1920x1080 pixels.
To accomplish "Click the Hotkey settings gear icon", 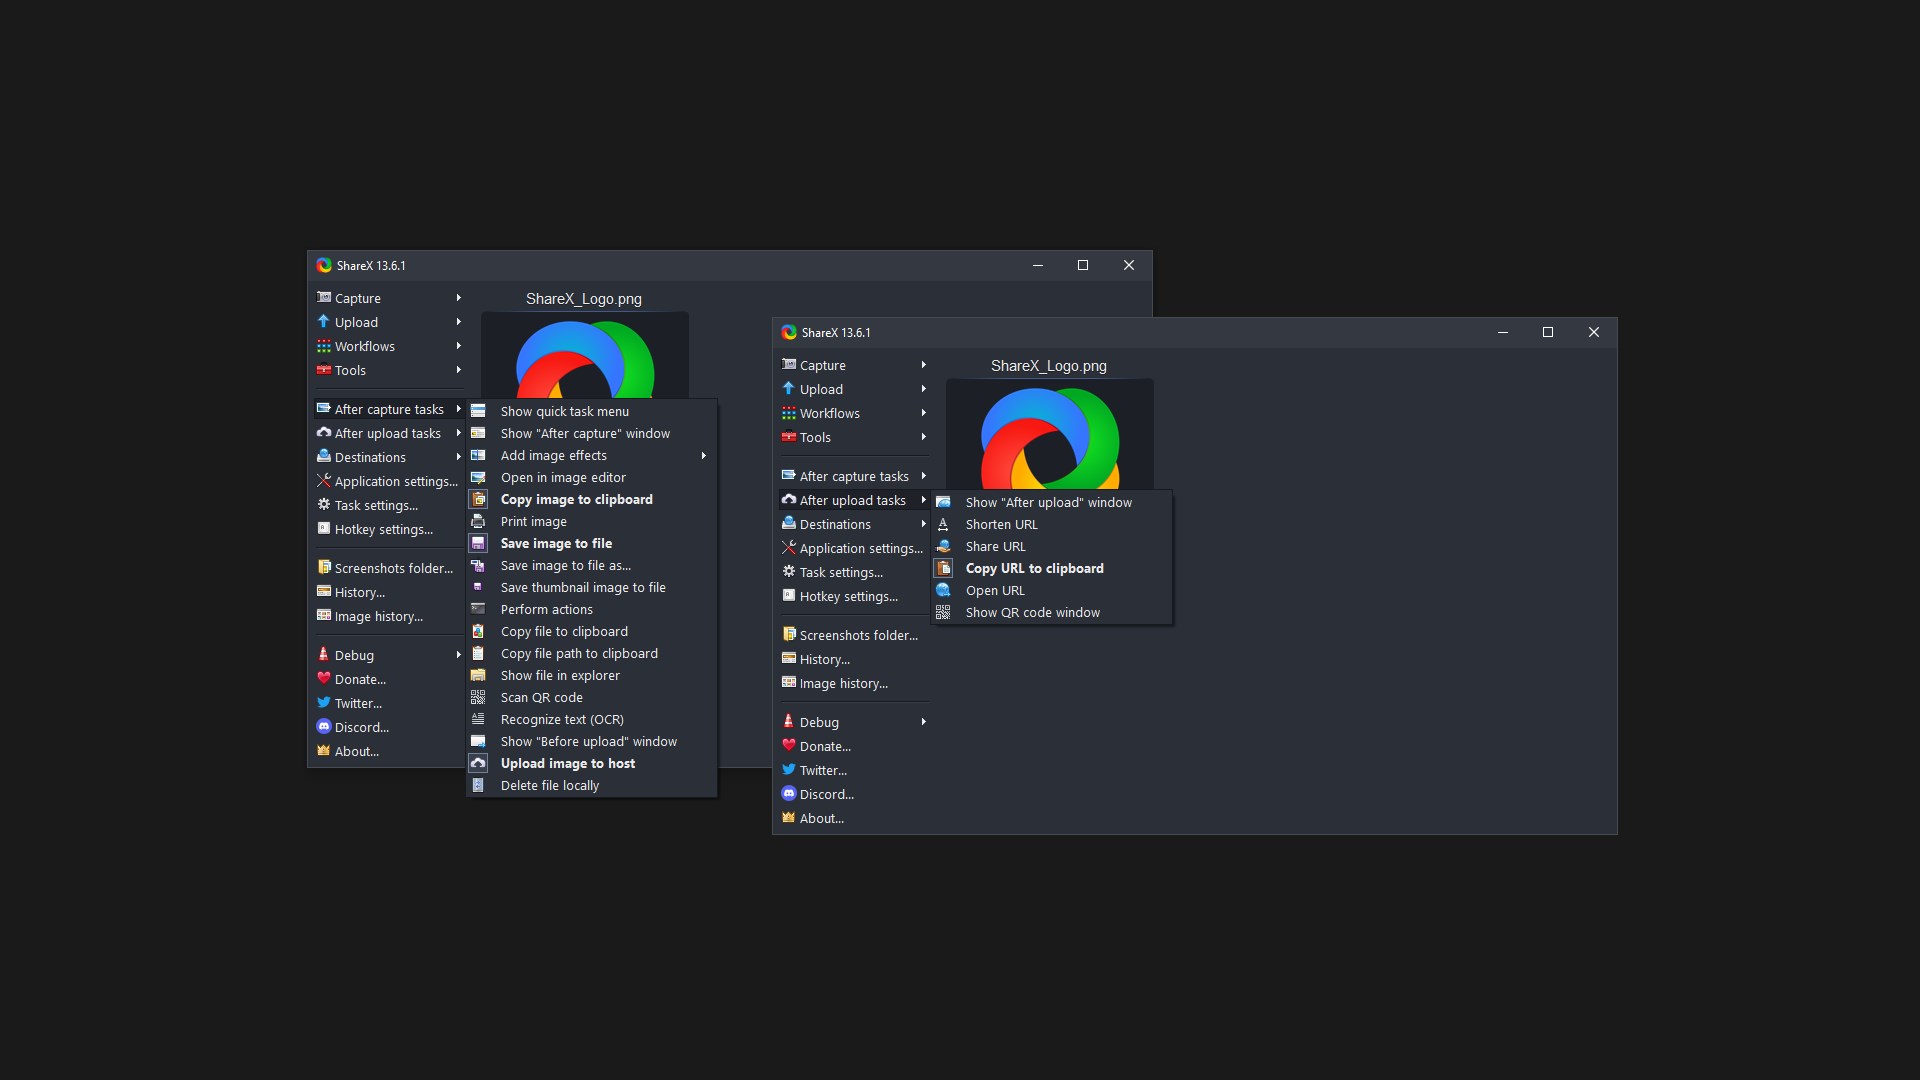I will tap(324, 529).
